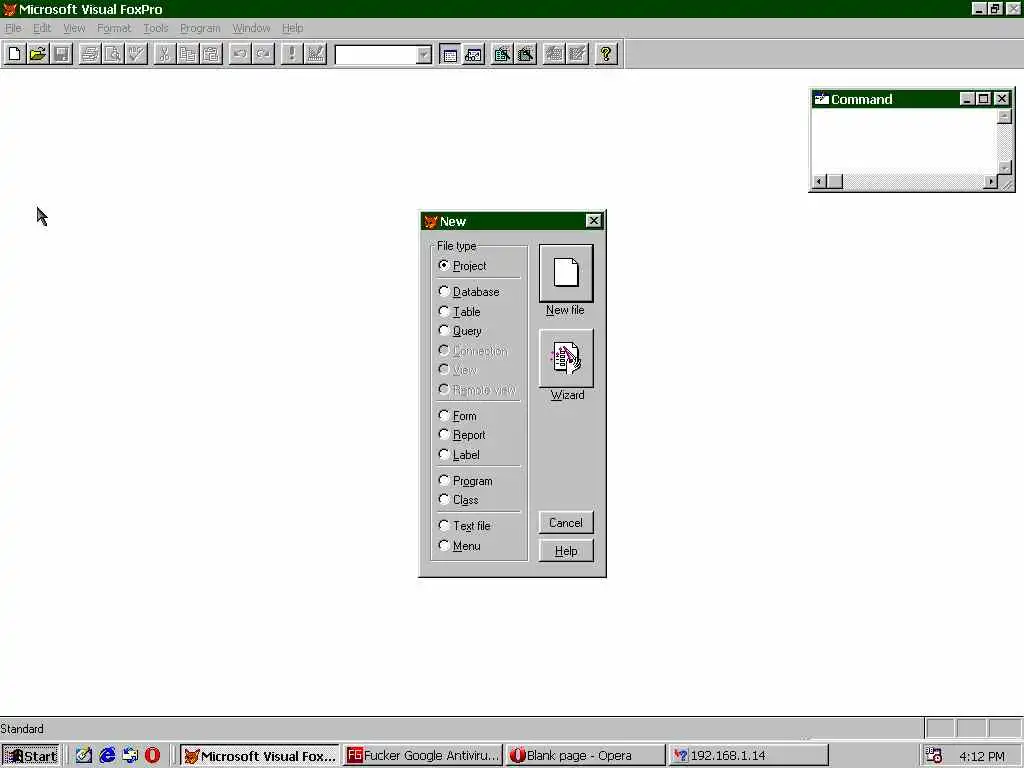Click the Modify Form toolbar icon
Screen dimensions: 1024x768
(315, 54)
